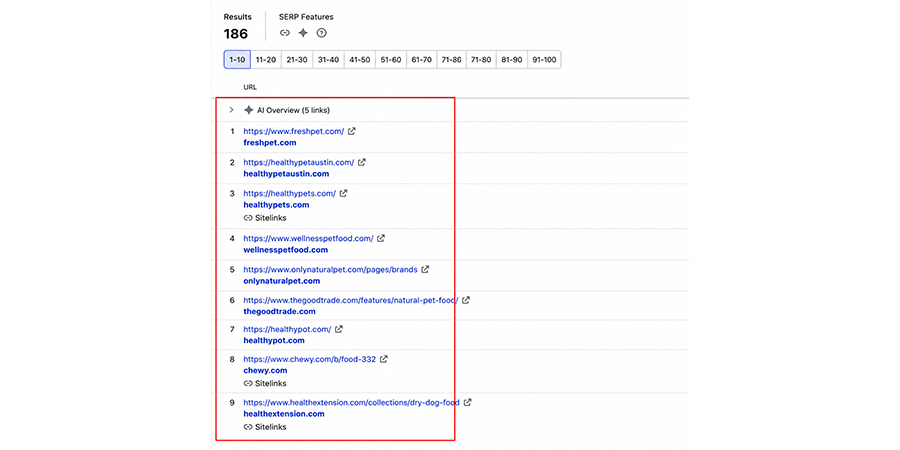Open the 51-60 results page

click(390, 60)
